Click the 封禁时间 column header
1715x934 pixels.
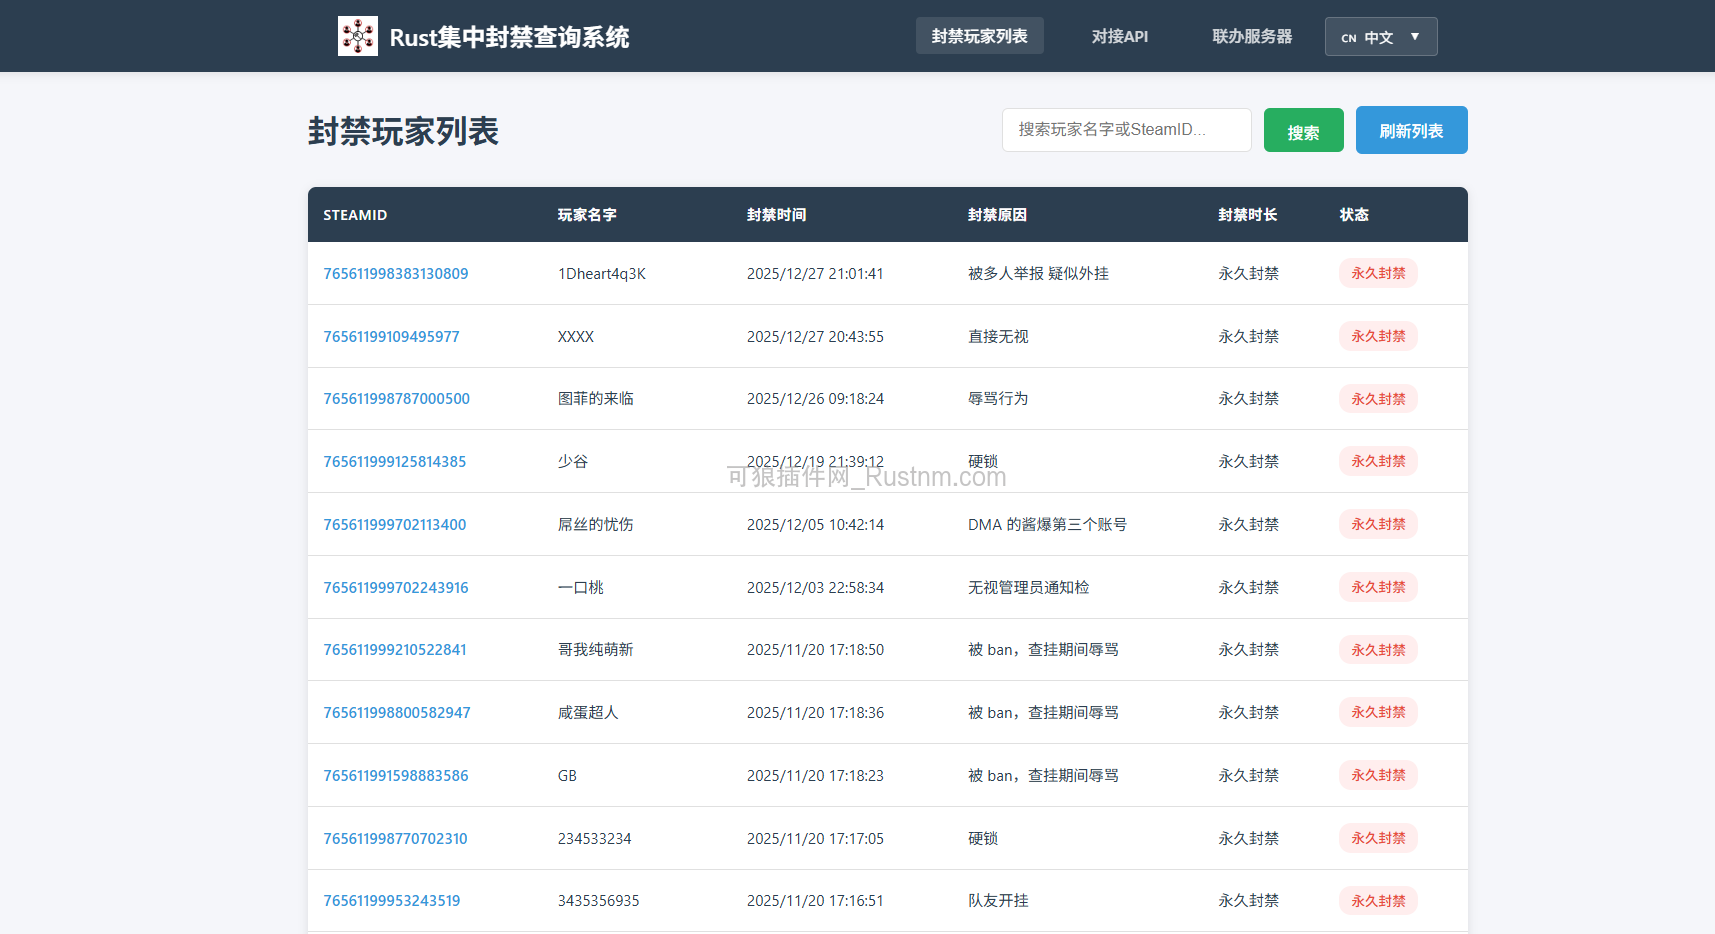tap(777, 214)
